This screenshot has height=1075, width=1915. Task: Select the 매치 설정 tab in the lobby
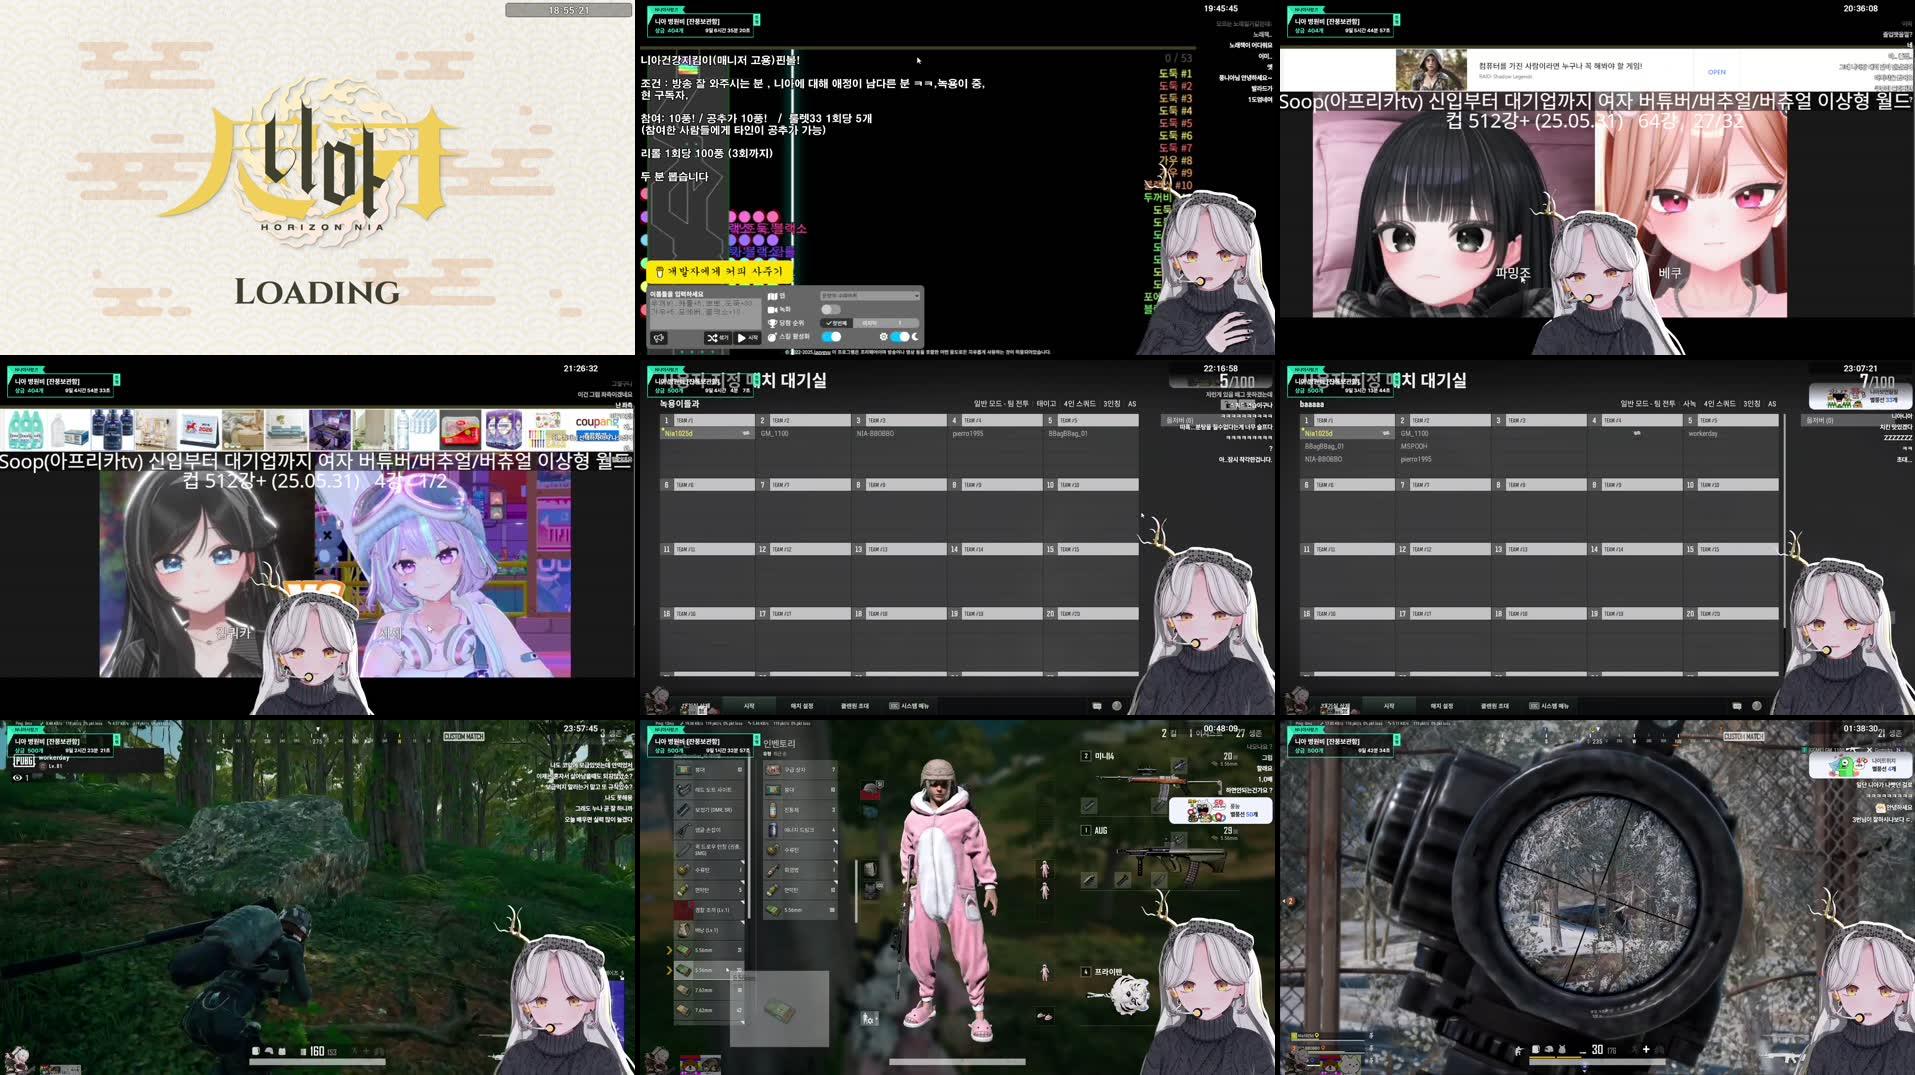[802, 705]
